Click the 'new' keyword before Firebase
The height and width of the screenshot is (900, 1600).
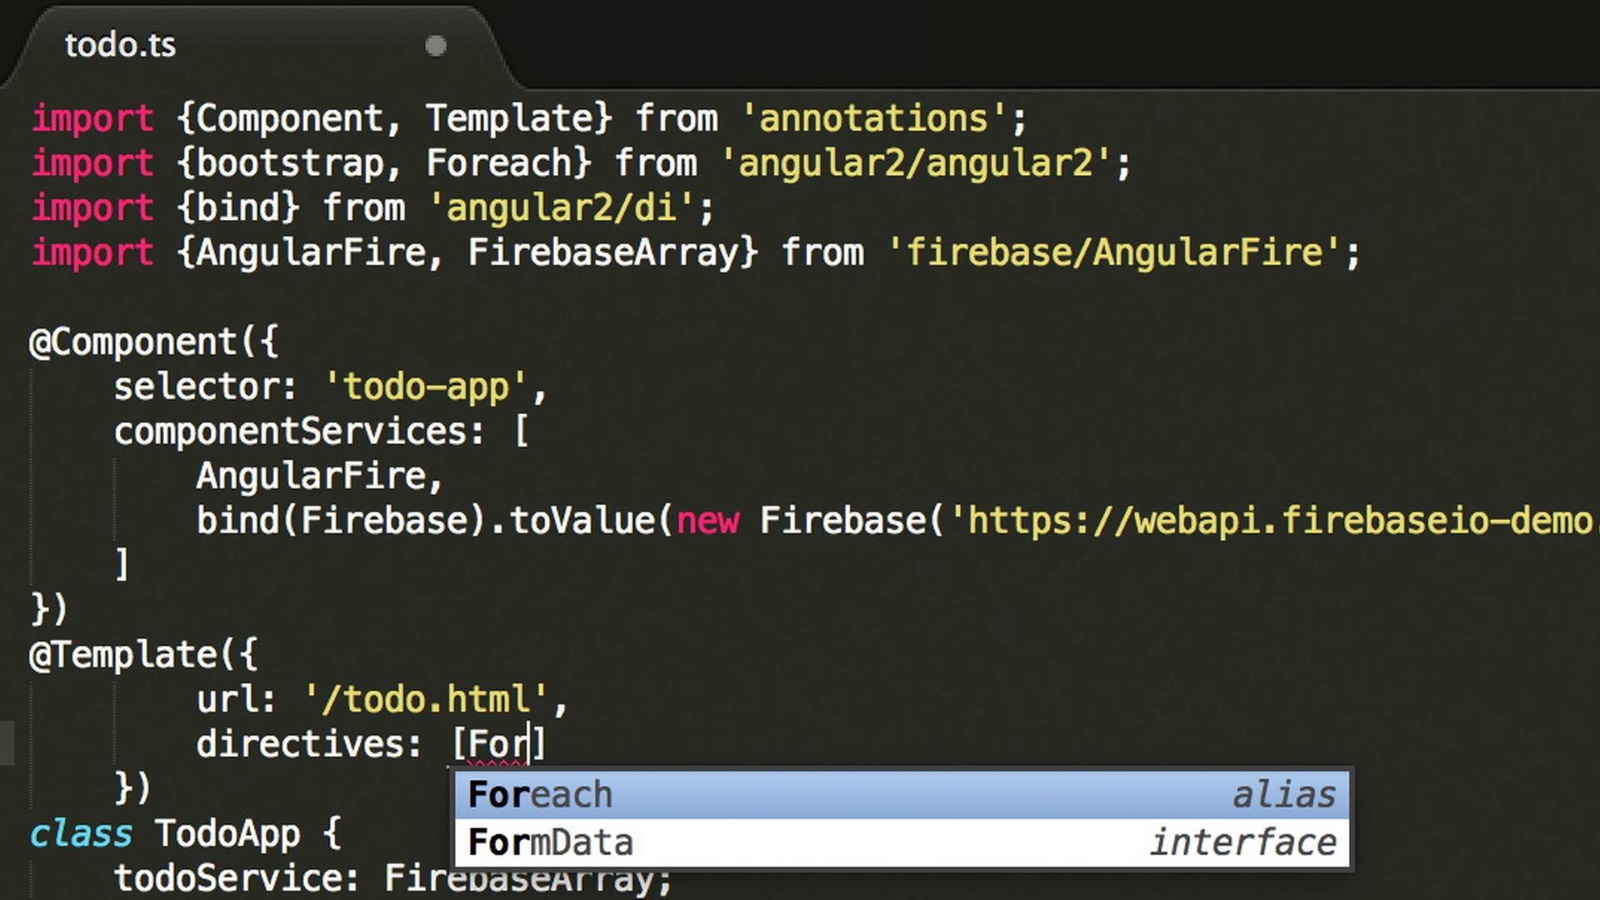[707, 521]
